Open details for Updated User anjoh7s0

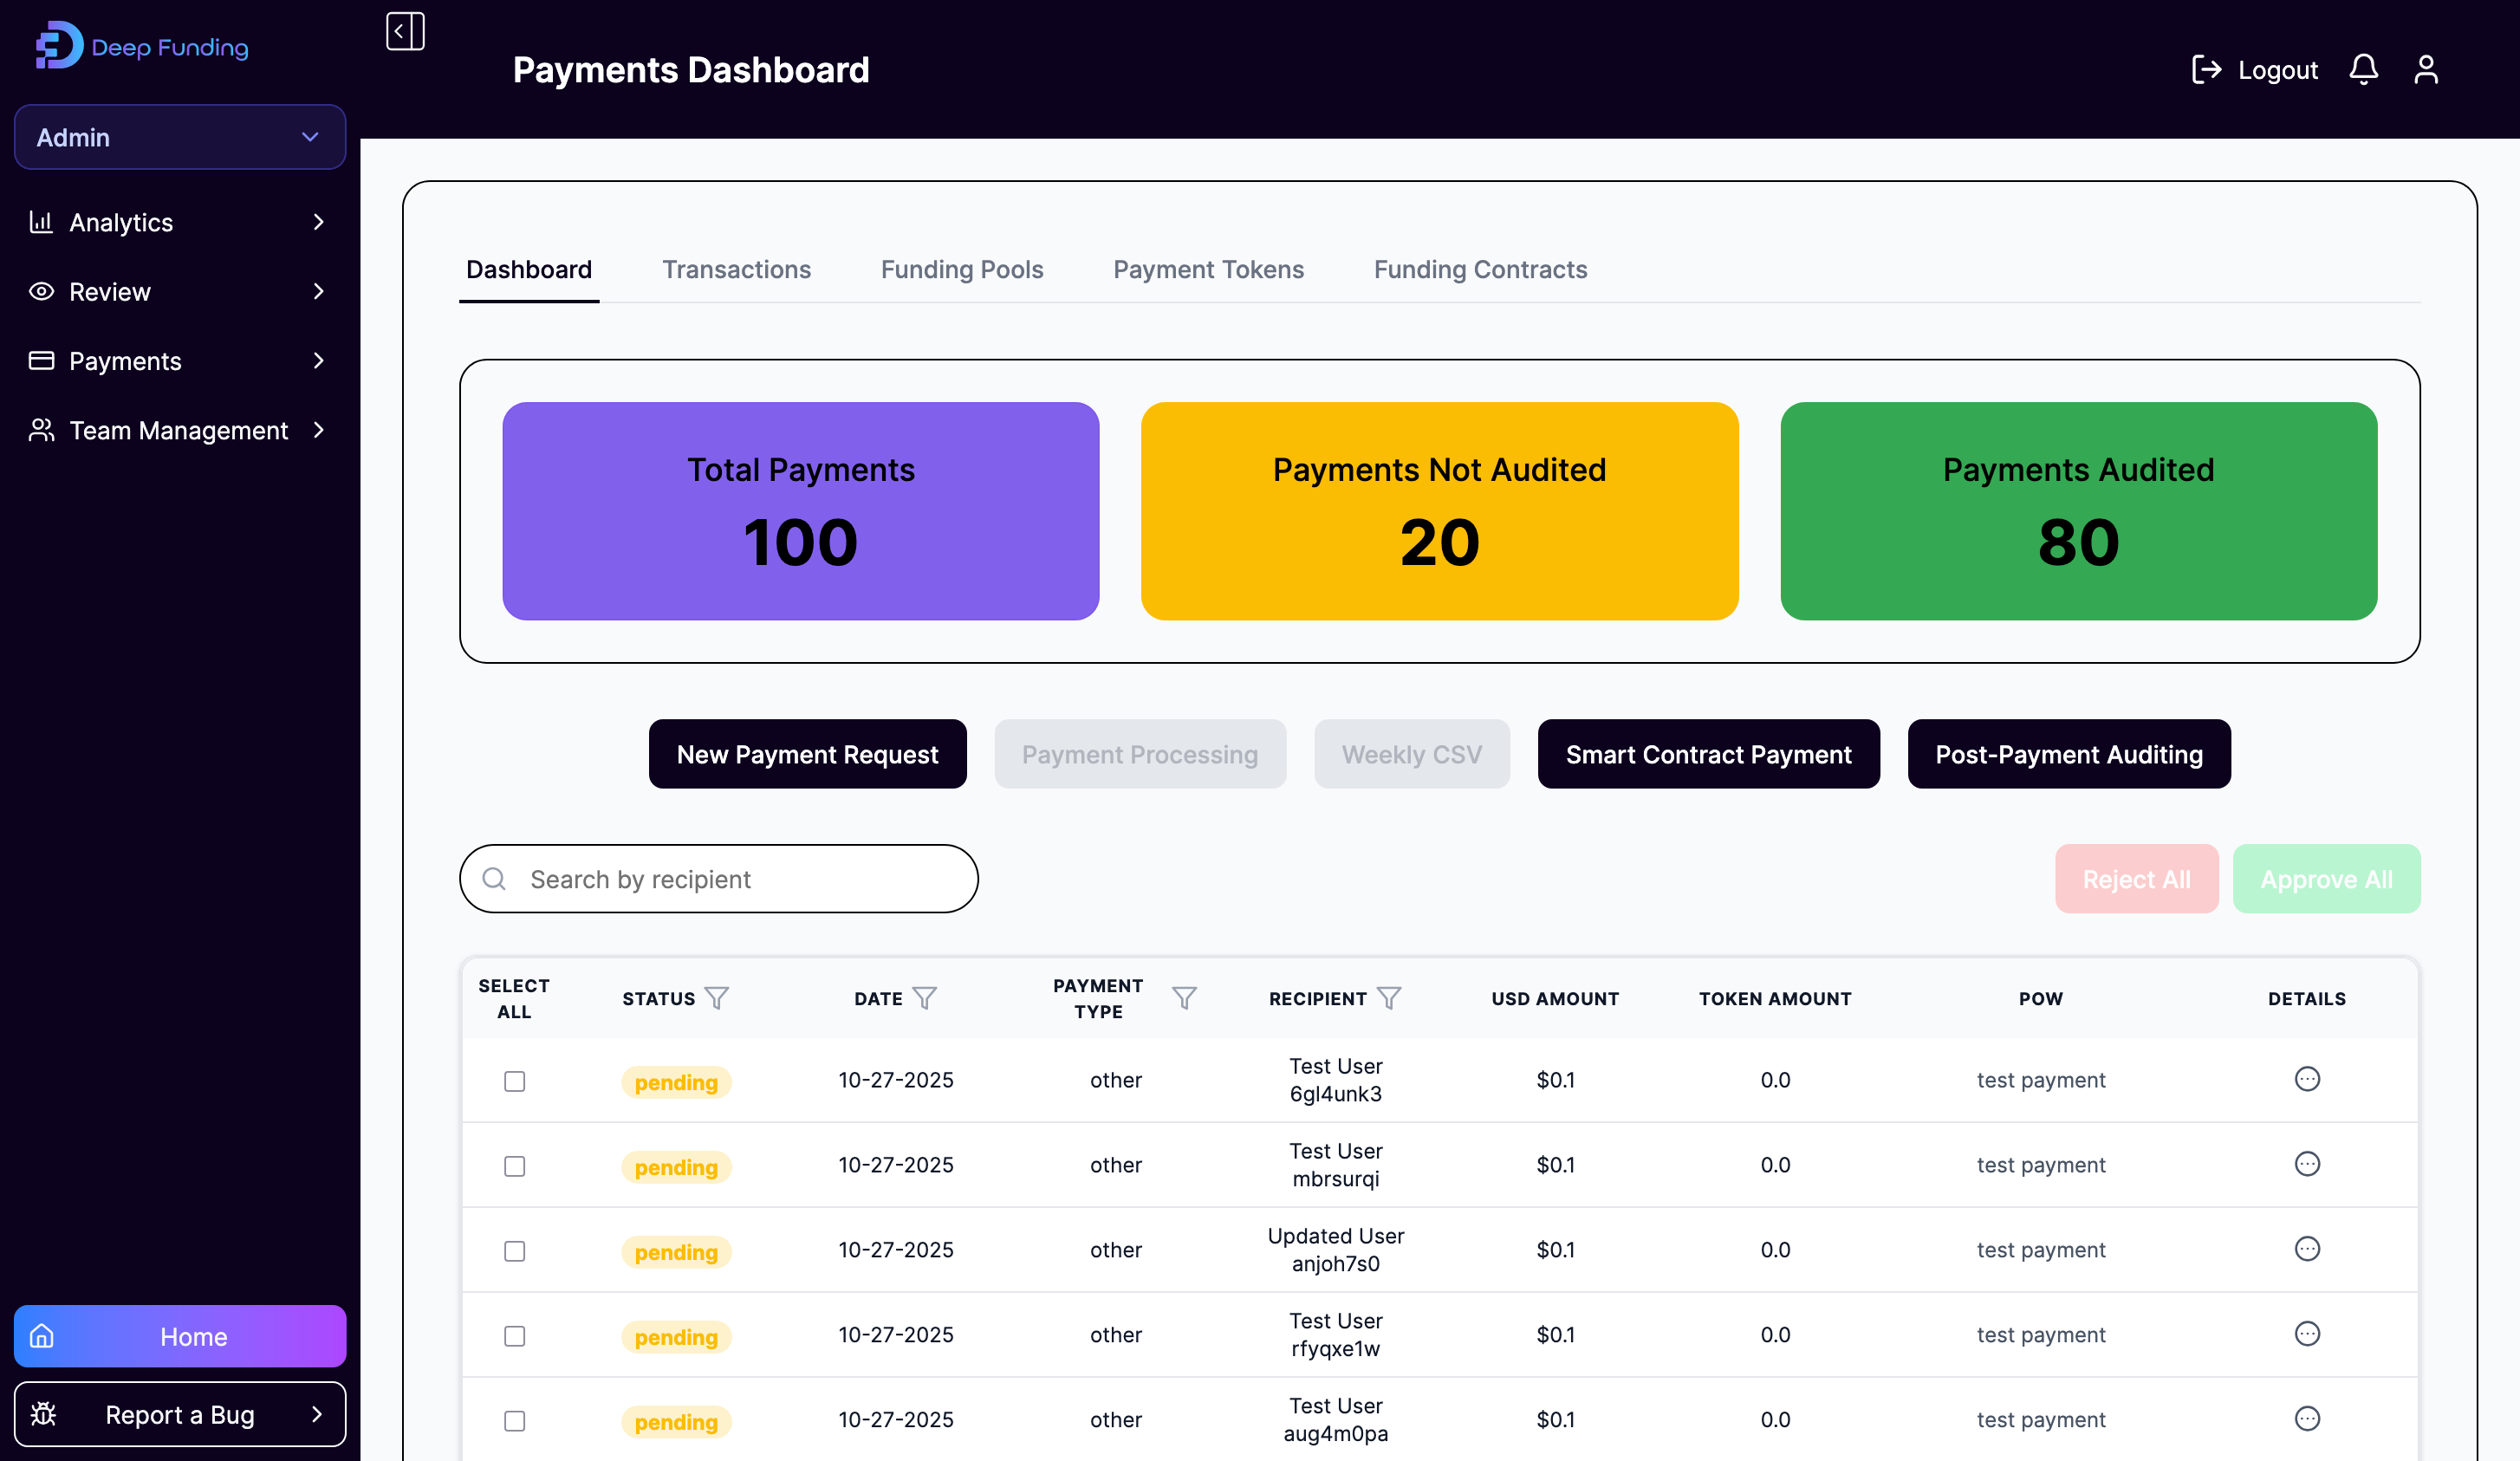click(x=2307, y=1249)
